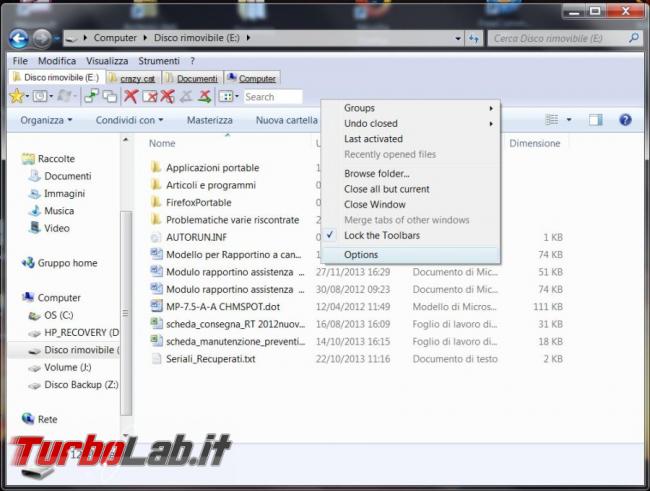650x491 pixels.
Task: Click the Back navigation arrow button
Action: tap(19, 39)
